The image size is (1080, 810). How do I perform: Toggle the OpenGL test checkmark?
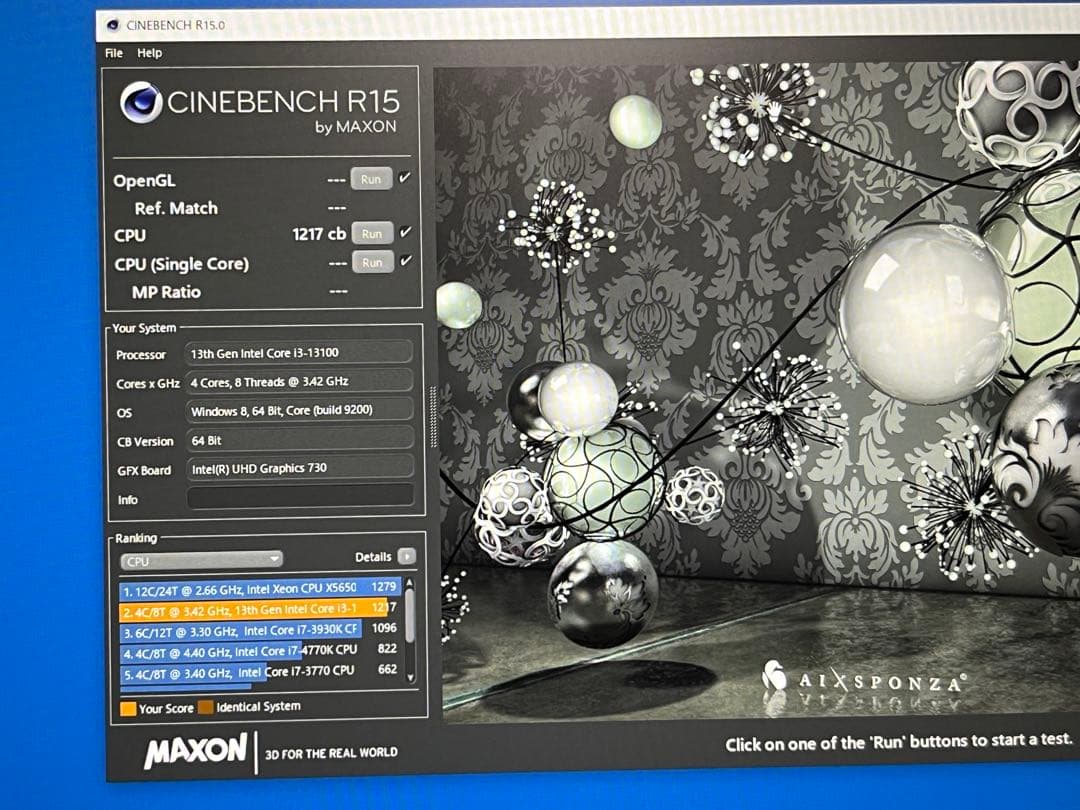point(404,178)
